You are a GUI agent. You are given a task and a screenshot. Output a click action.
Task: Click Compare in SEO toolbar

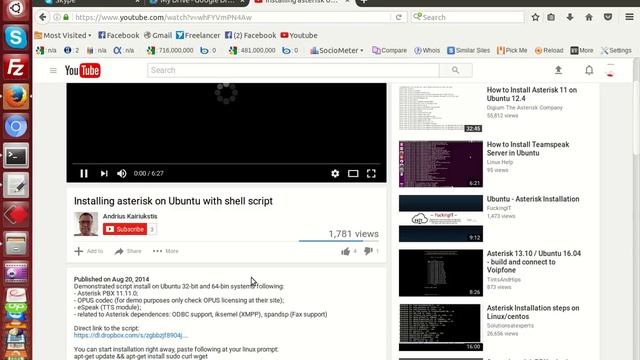pos(389,51)
